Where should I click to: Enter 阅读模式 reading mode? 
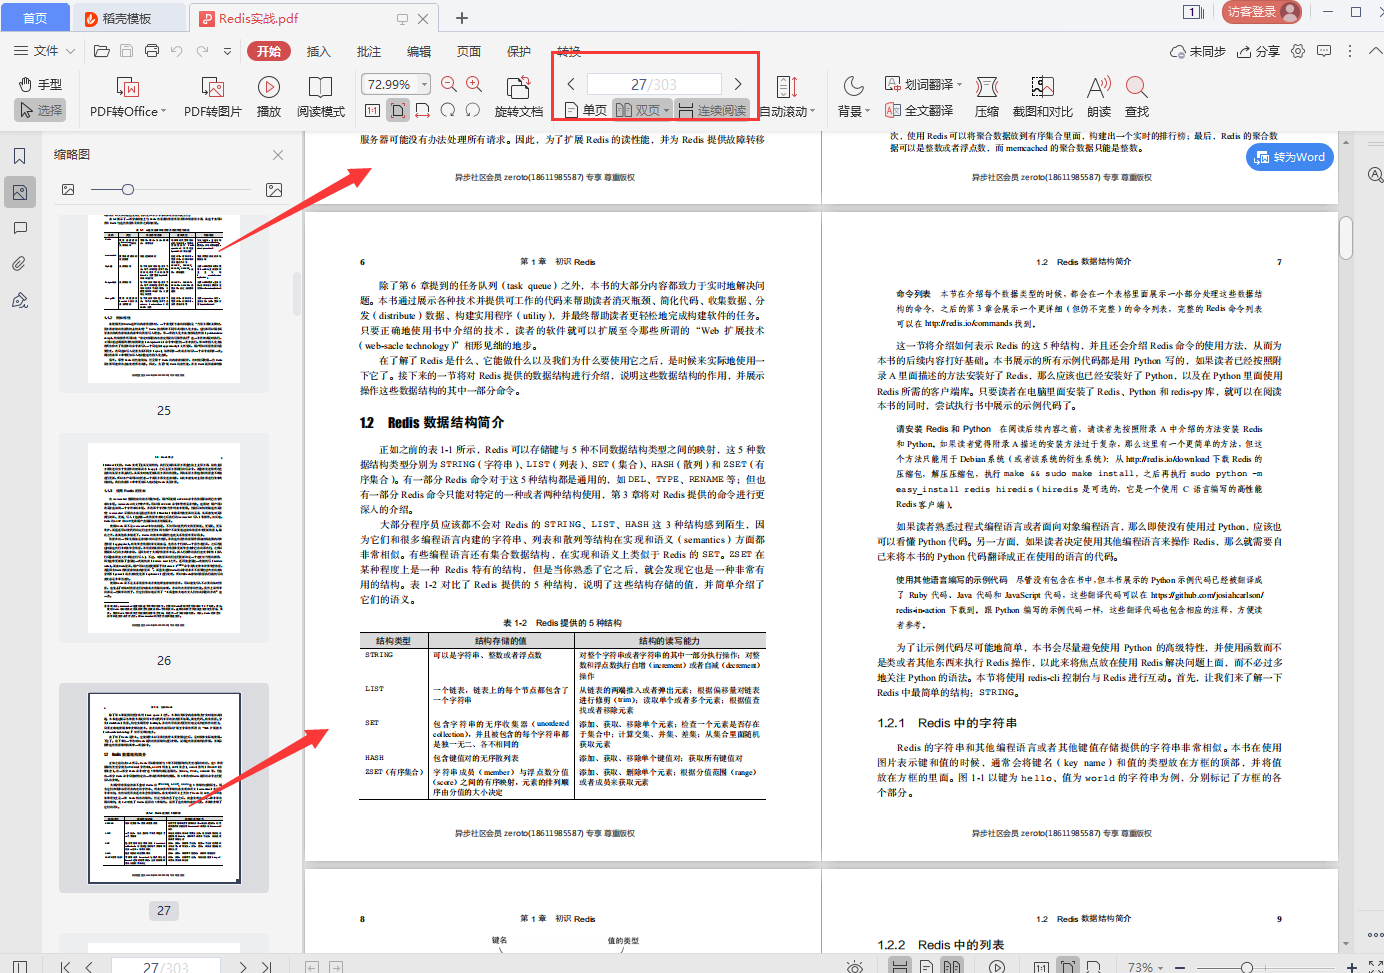click(321, 97)
